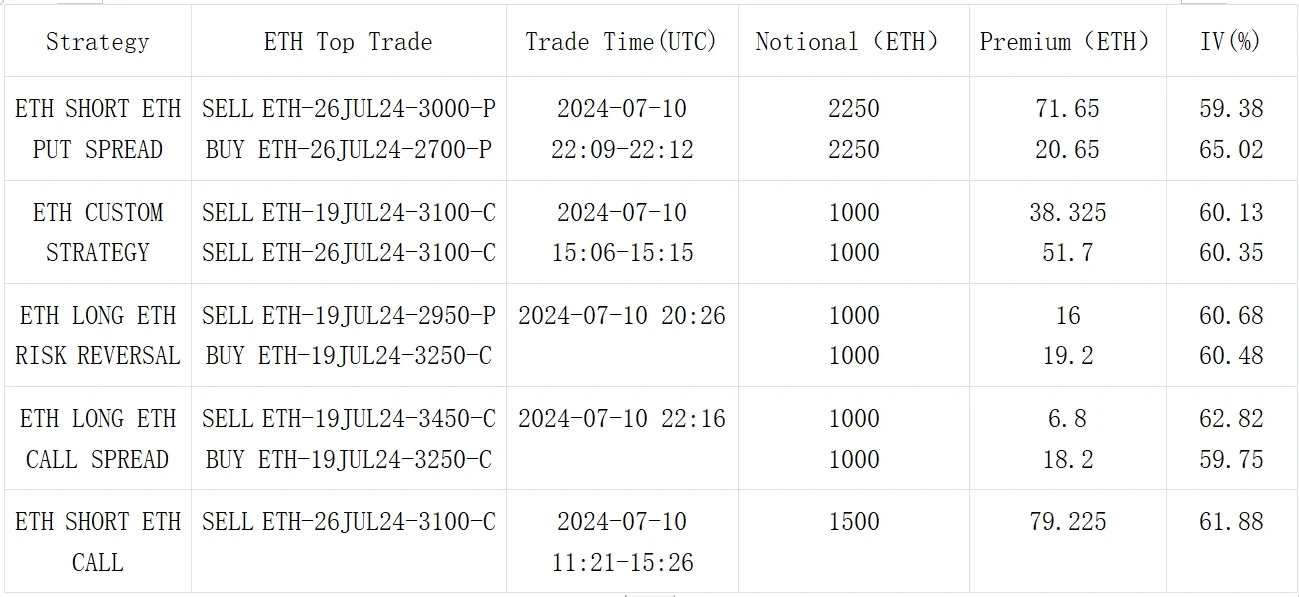Select the ETH LONG ETH RISK REVERSAL cell
The image size is (1299, 597).
(97, 336)
